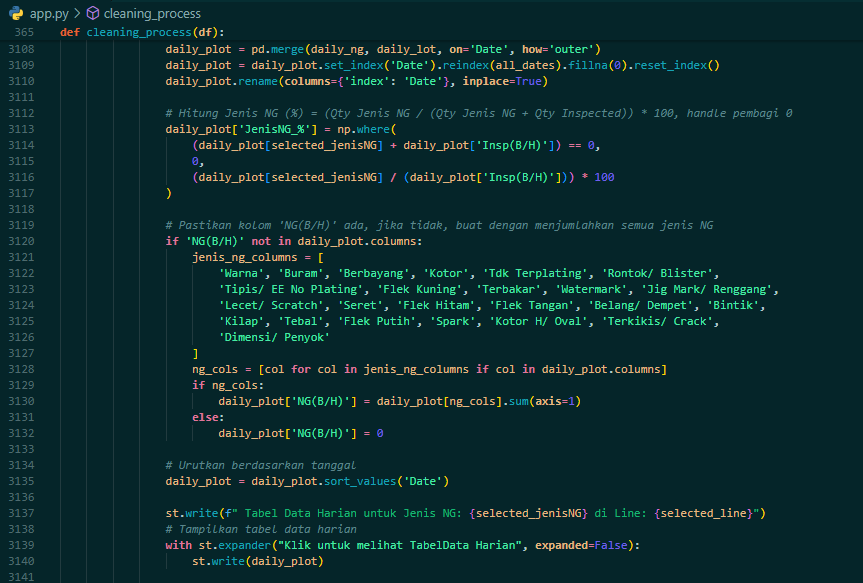Click the string 'Rontok/ Blister'

tap(657, 273)
